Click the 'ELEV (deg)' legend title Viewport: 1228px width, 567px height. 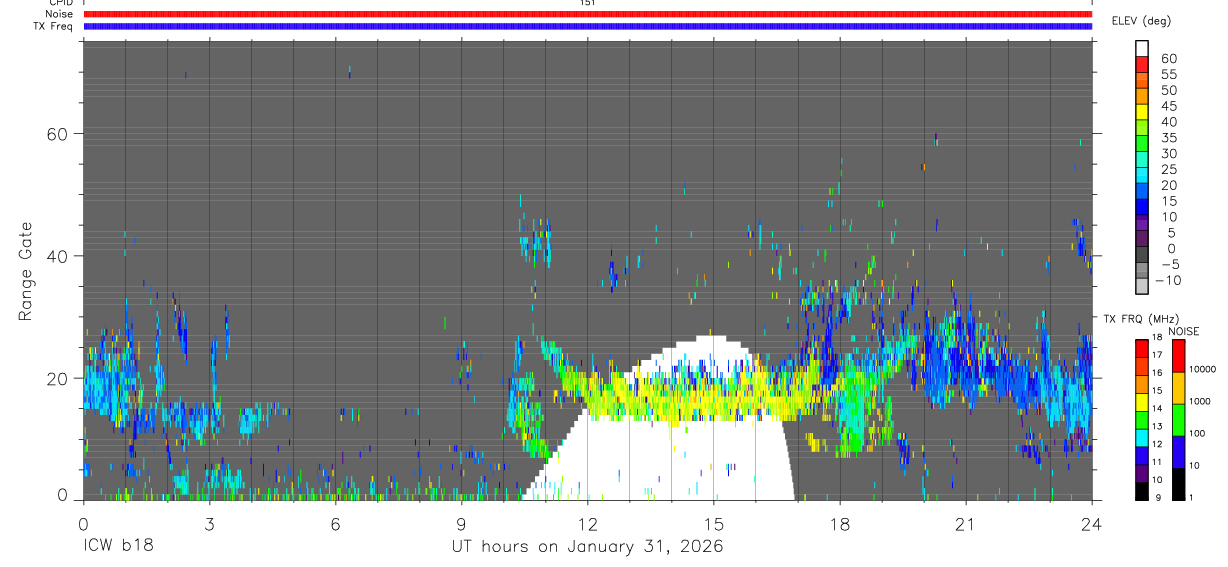point(1141,21)
